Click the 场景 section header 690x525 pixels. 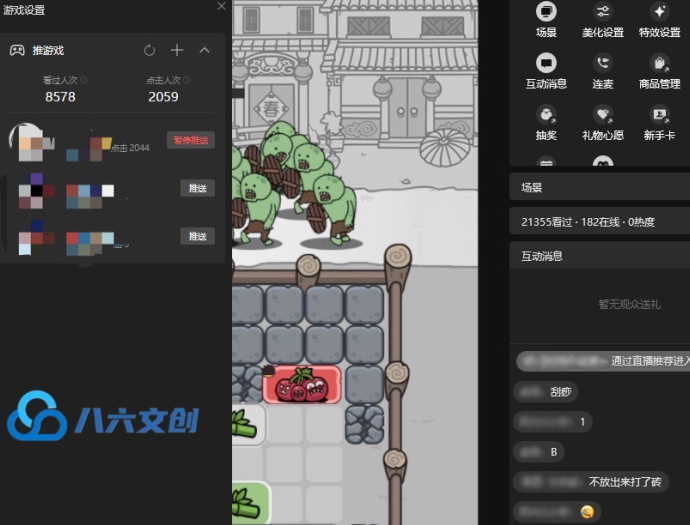click(x=599, y=187)
